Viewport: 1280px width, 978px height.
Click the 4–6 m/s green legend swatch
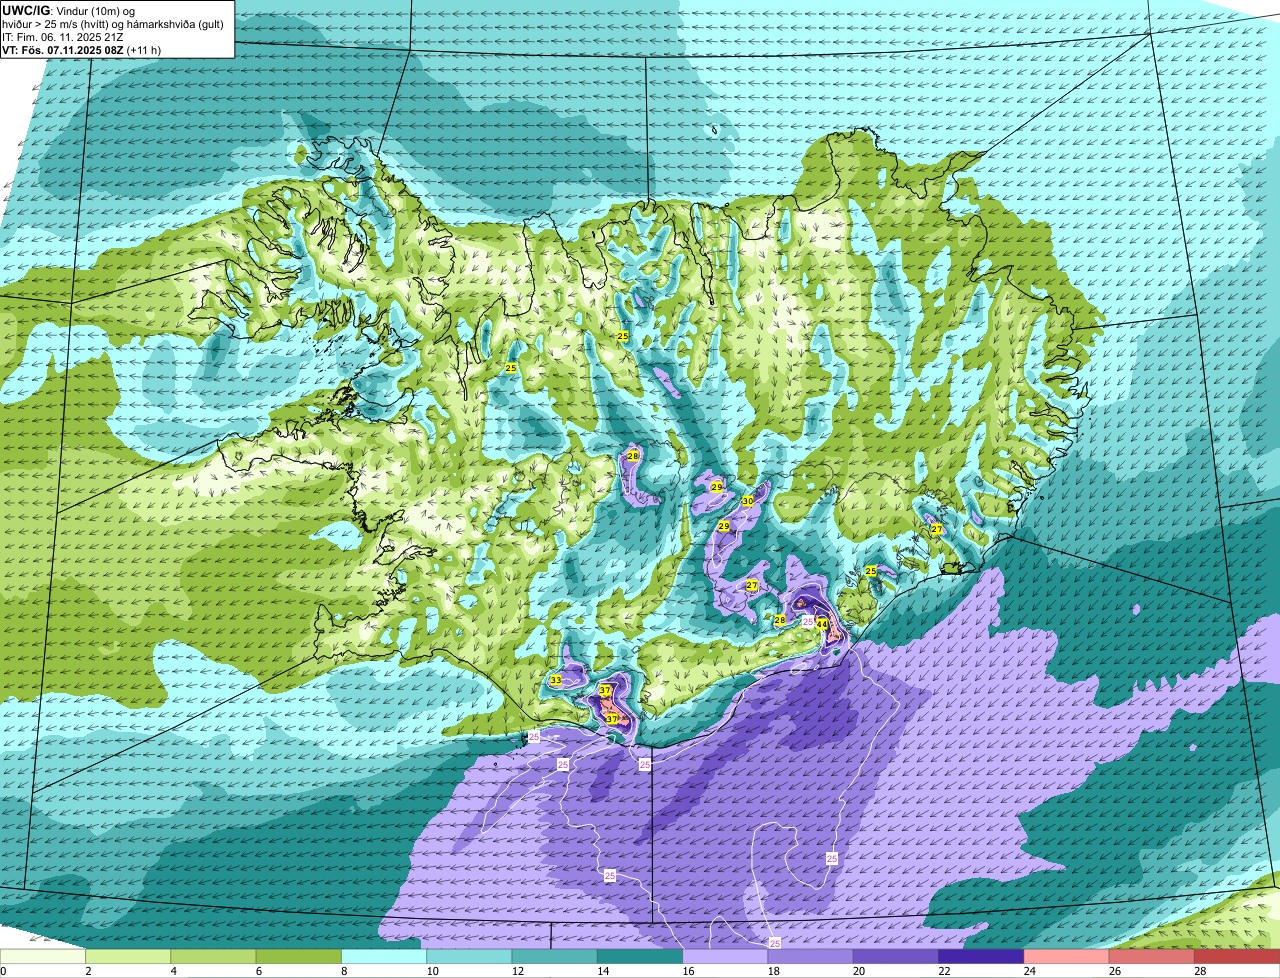tap(213, 957)
